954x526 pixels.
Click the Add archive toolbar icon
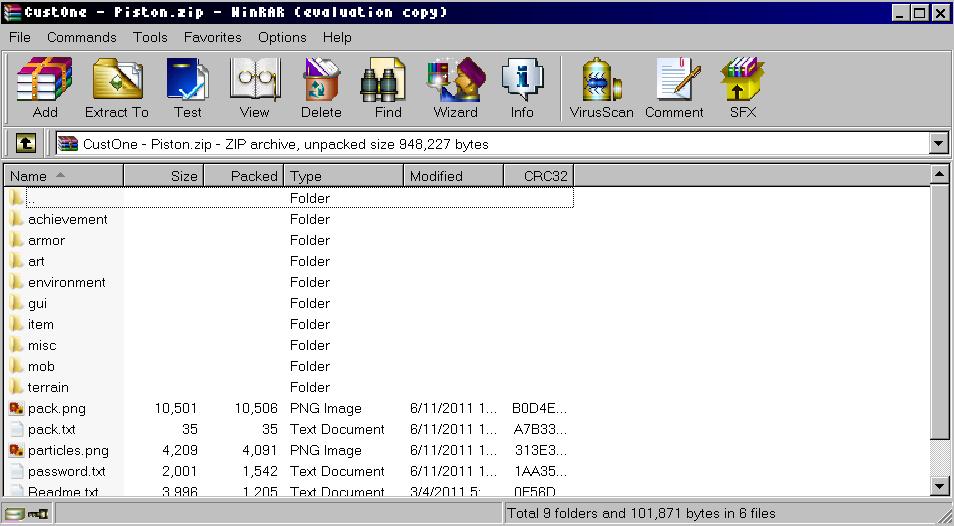tap(45, 88)
